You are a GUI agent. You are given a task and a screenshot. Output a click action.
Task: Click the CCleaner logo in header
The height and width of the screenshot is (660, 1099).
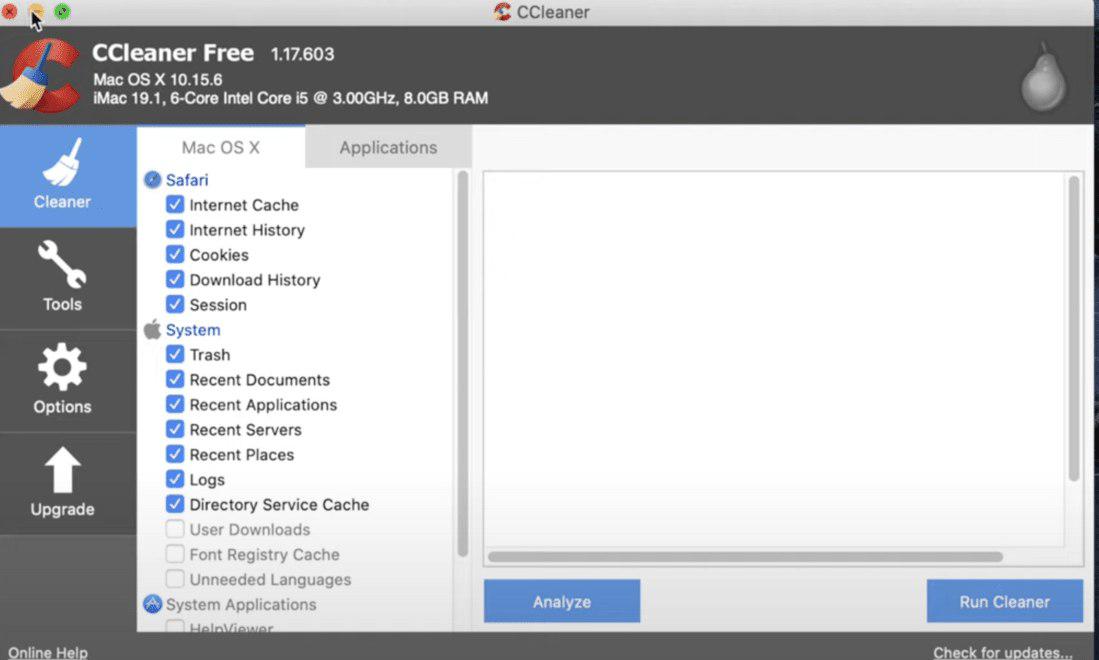pos(41,76)
